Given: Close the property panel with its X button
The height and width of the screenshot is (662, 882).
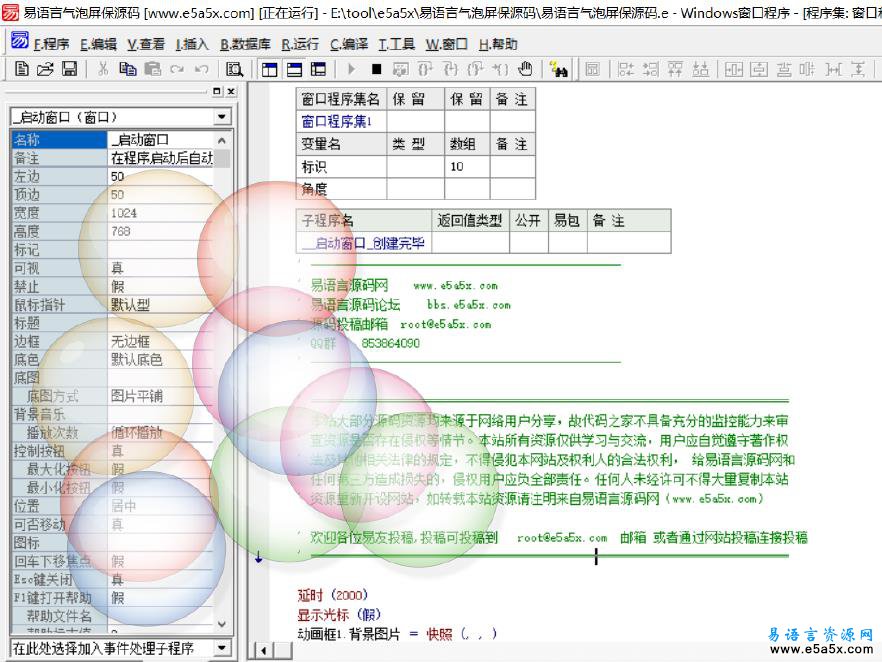Looking at the screenshot, I should coord(231,91).
